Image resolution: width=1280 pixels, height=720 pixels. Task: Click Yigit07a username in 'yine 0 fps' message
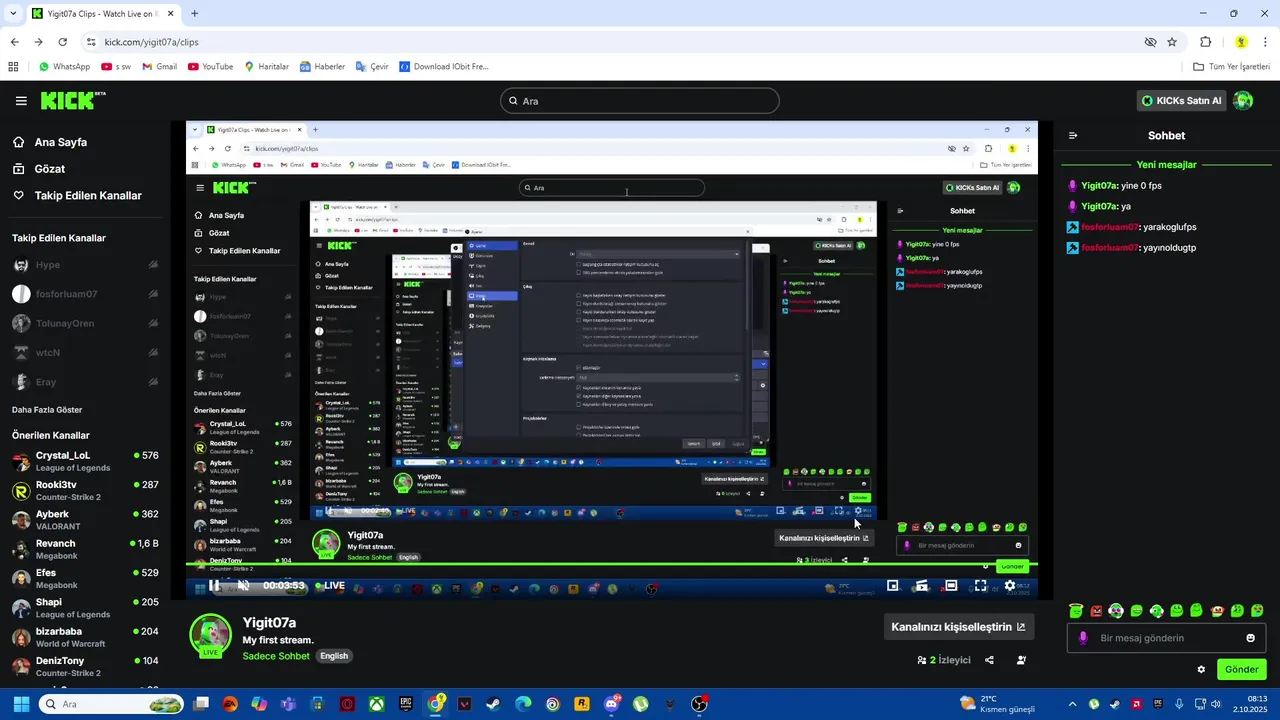1099,186
